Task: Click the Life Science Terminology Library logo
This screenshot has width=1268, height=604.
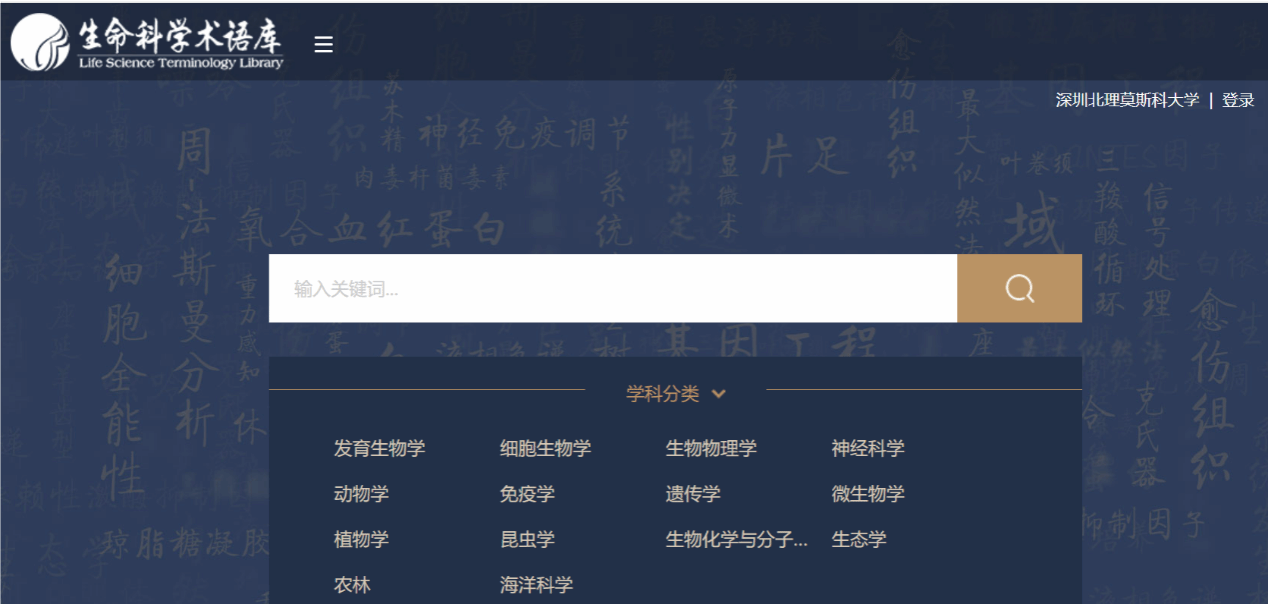Action: (148, 43)
